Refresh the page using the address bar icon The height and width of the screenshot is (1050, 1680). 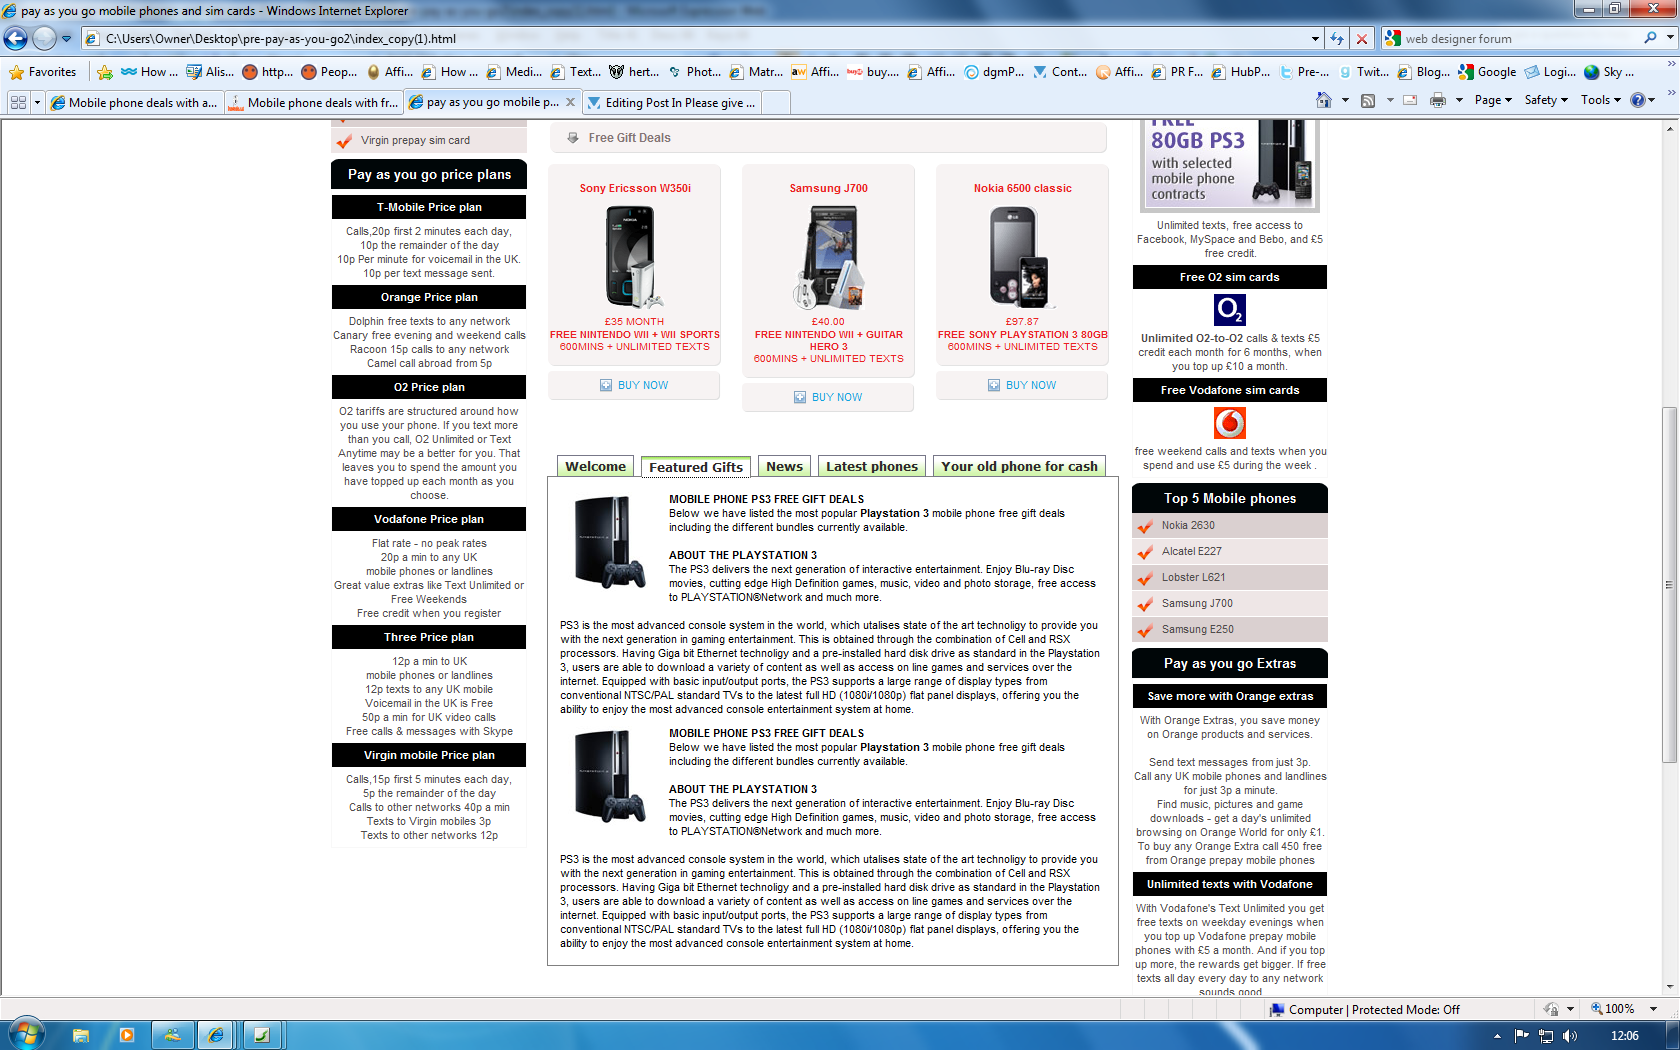tap(1337, 39)
